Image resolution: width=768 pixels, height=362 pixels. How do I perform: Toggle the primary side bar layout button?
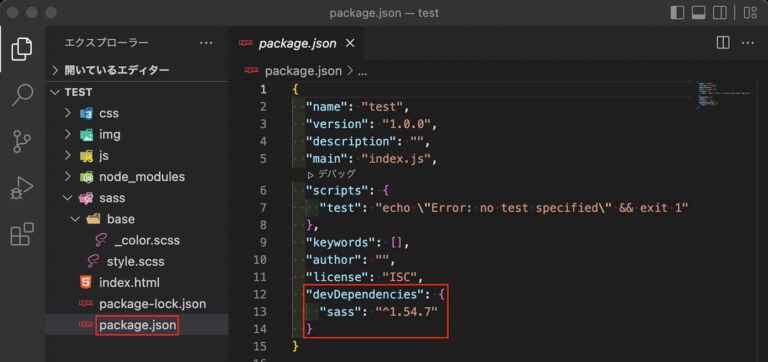tap(677, 12)
